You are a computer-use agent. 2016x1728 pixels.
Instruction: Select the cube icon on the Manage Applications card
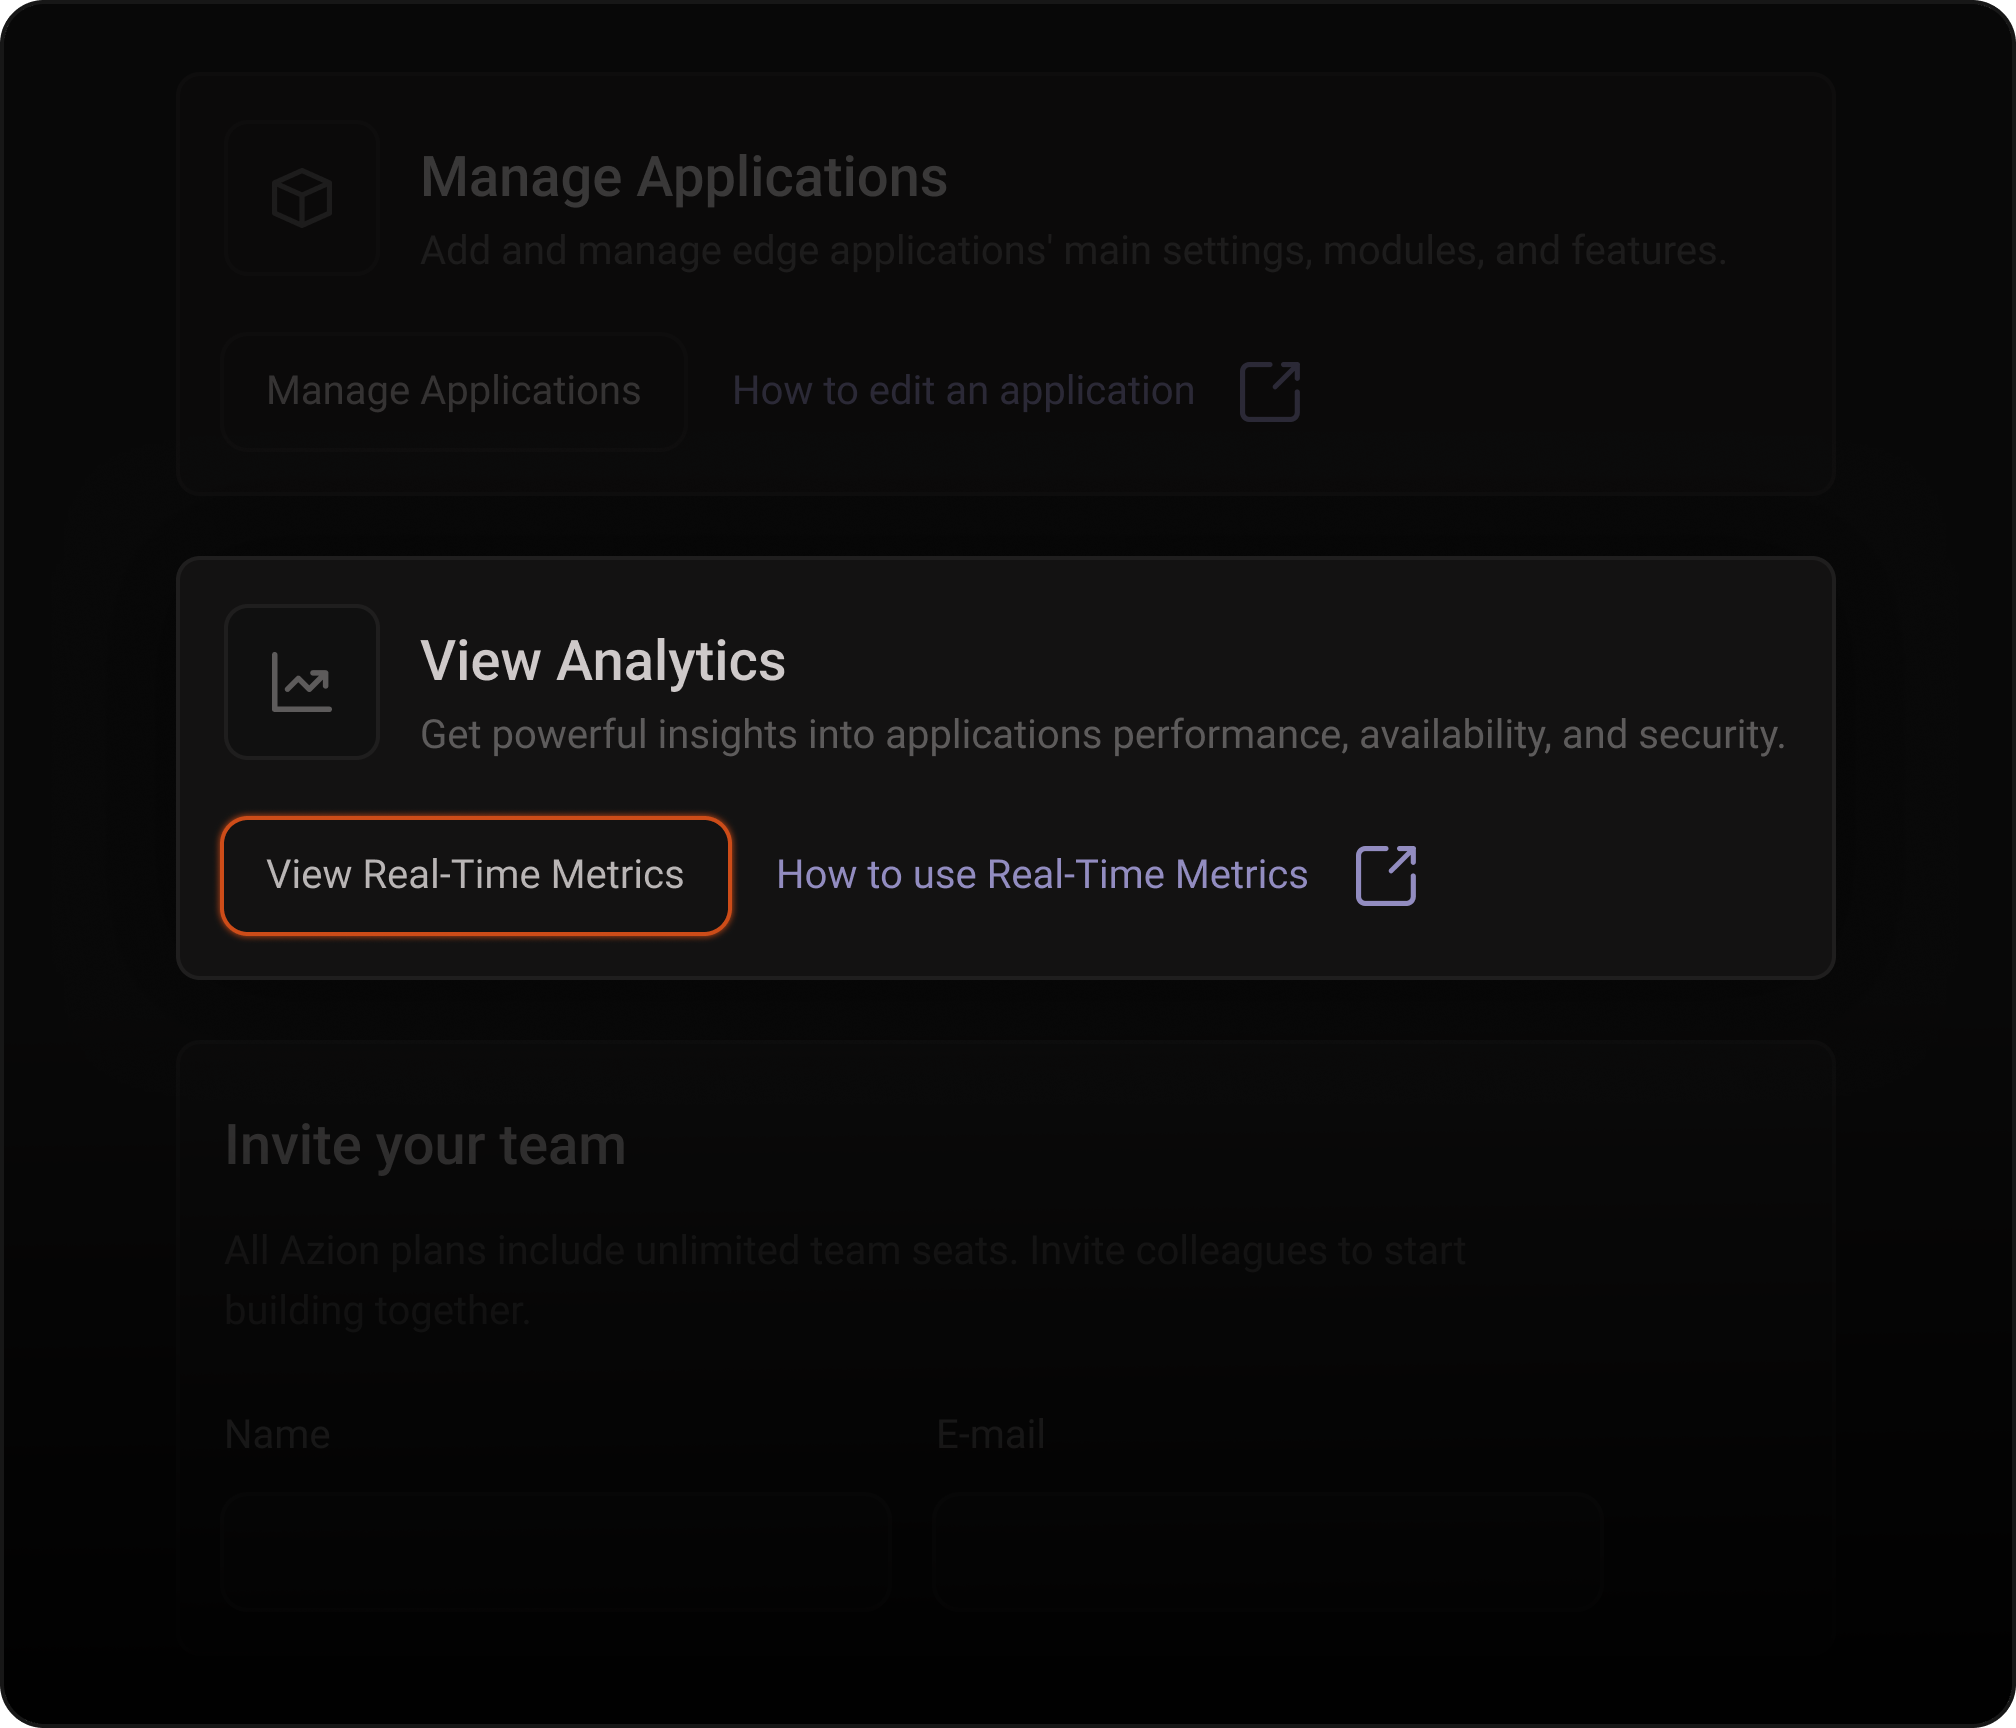[x=301, y=199]
